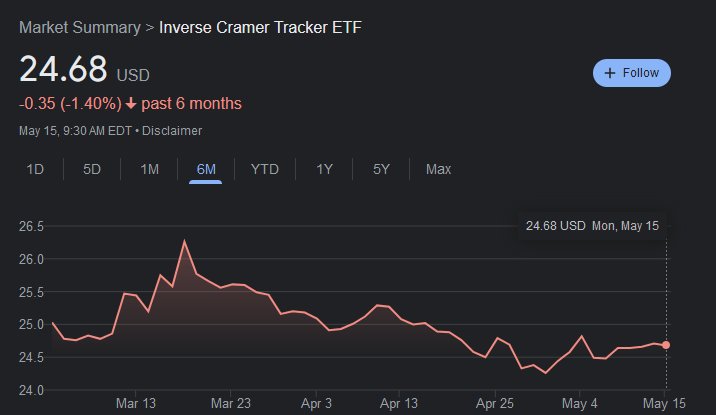Click the Follow button
716x415 pixels.
(632, 73)
